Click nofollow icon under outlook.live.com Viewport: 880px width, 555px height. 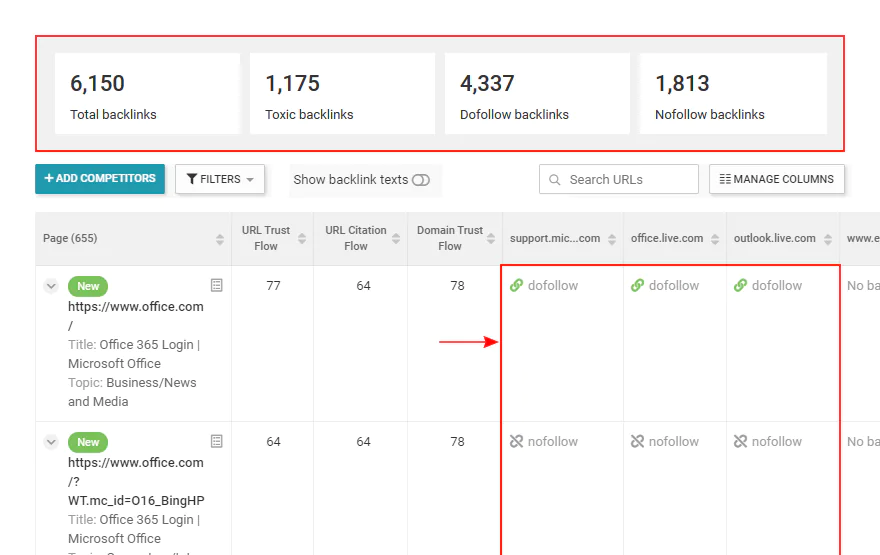740,442
